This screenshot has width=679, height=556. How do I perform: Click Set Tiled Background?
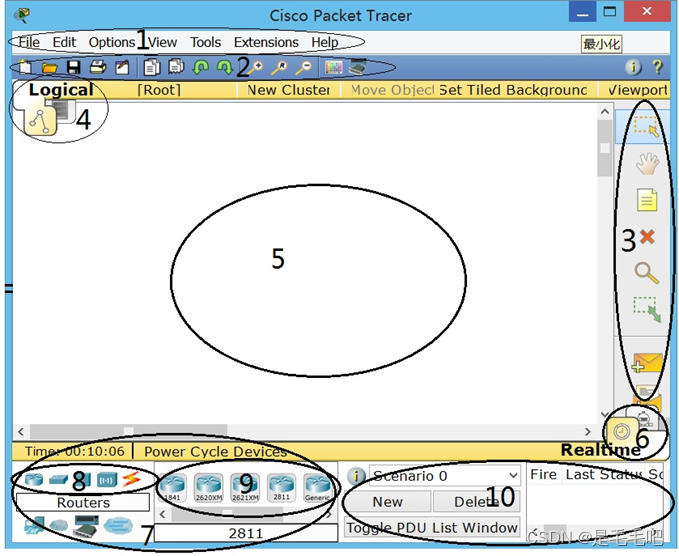pyautogui.click(x=513, y=90)
